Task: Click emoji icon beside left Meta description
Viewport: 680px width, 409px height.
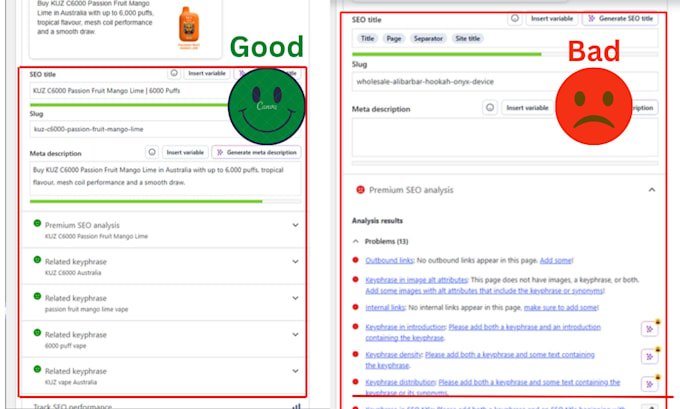Action: (x=152, y=152)
